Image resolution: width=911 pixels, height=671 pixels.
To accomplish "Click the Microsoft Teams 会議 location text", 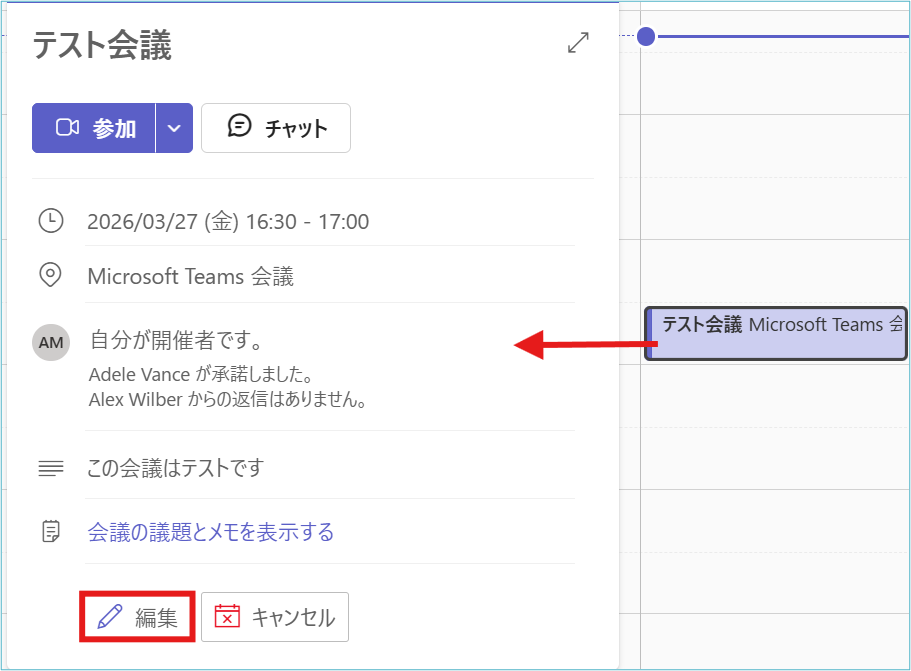I will tap(191, 277).
